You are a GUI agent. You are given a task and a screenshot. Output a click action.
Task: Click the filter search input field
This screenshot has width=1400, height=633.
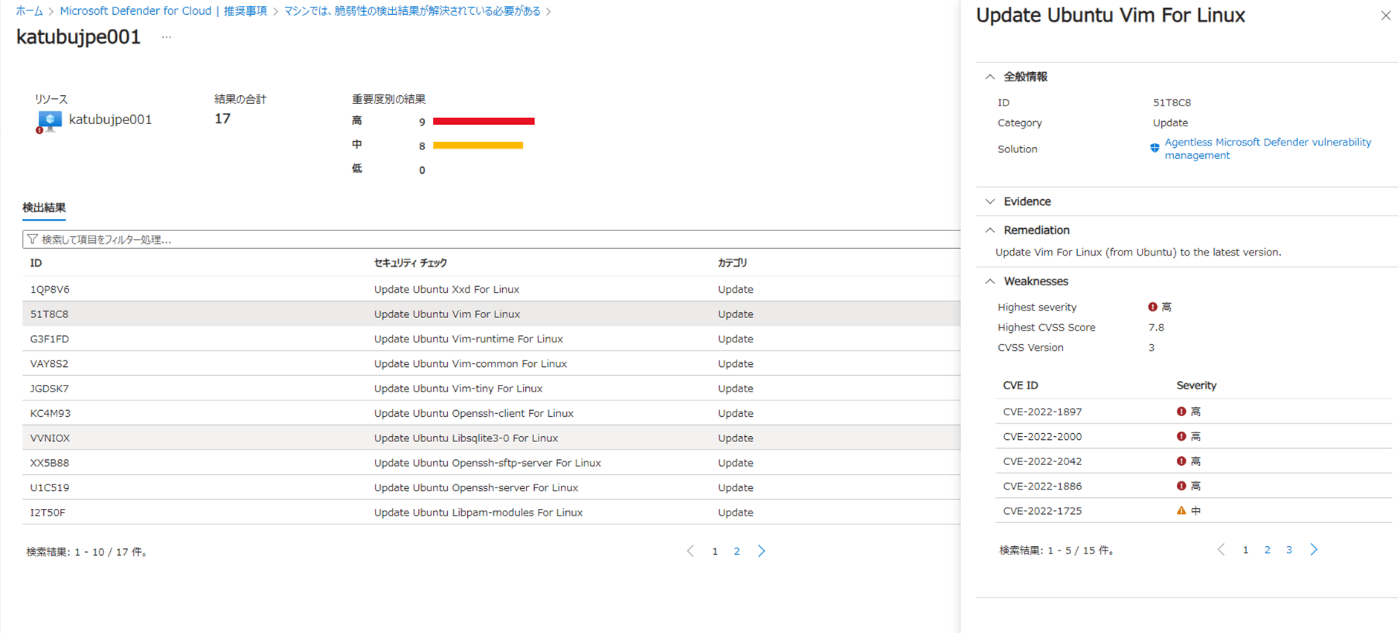tap(491, 240)
